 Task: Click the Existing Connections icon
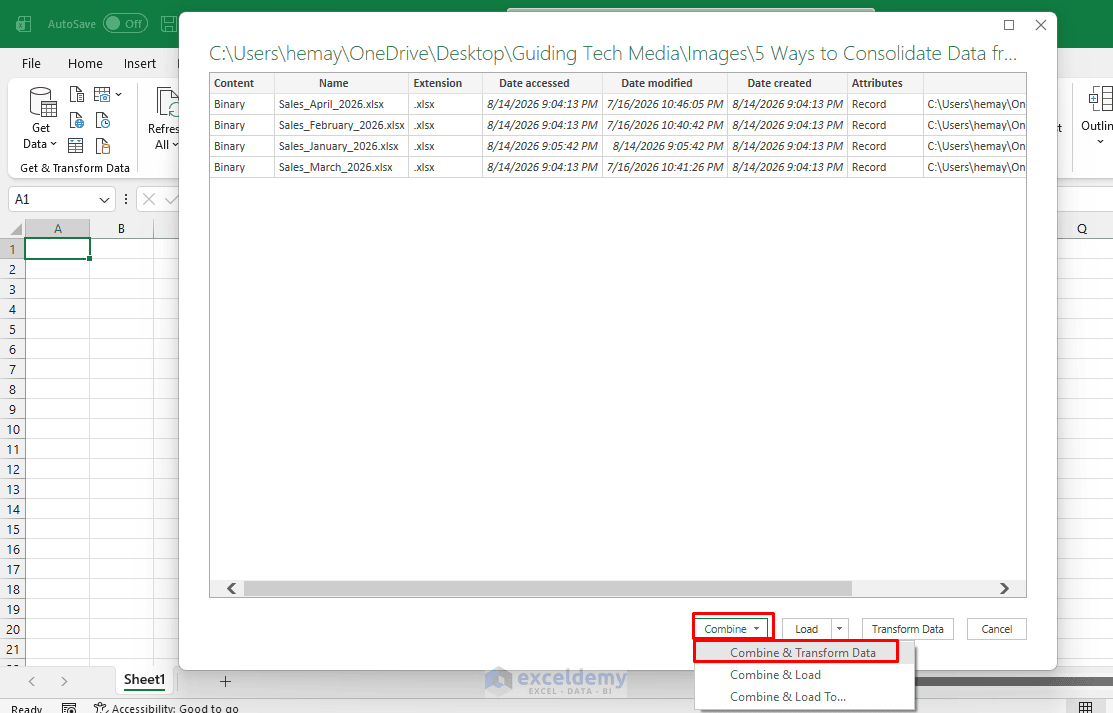tap(103, 146)
